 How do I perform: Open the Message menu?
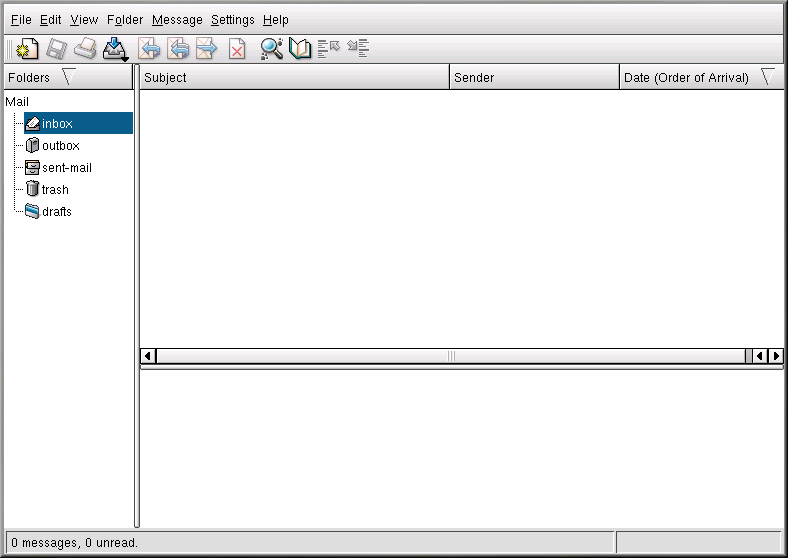[177, 19]
